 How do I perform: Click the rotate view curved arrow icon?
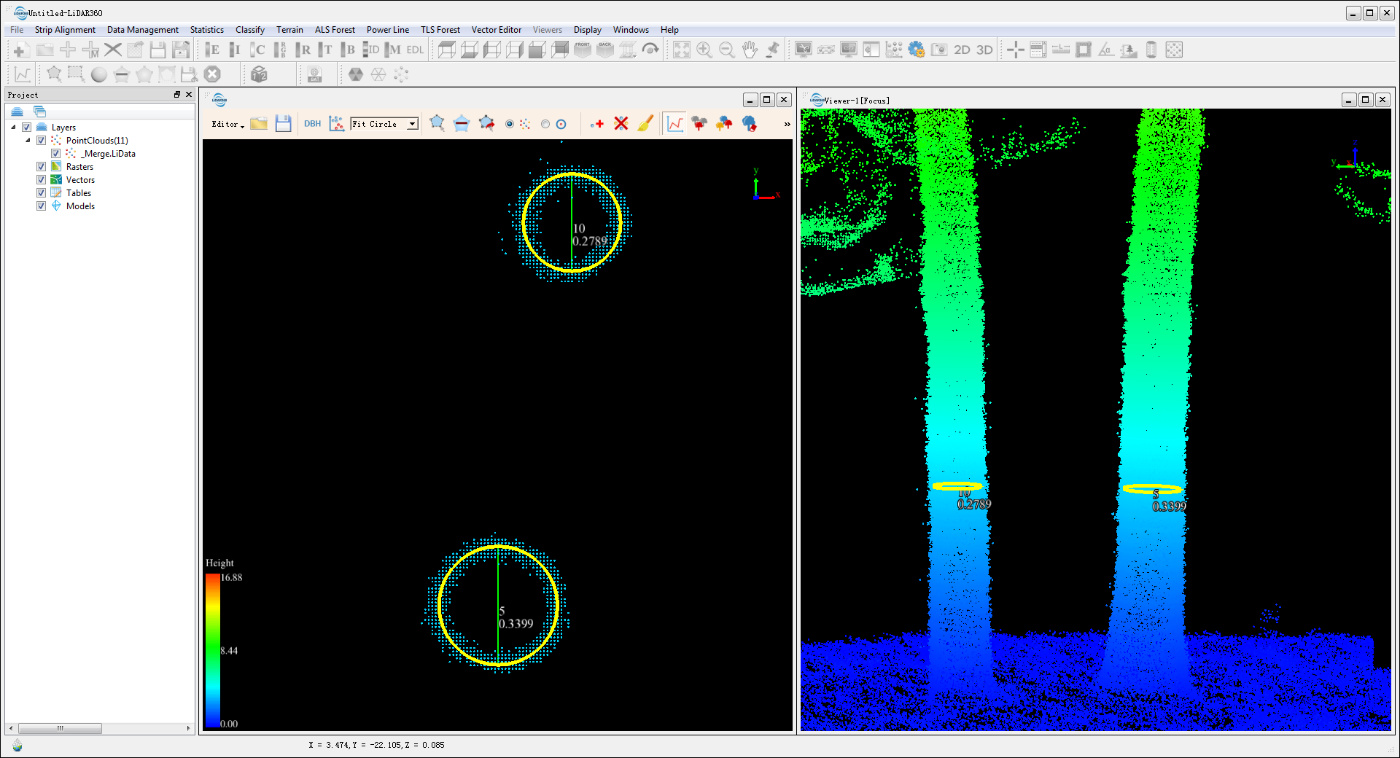click(x=651, y=49)
